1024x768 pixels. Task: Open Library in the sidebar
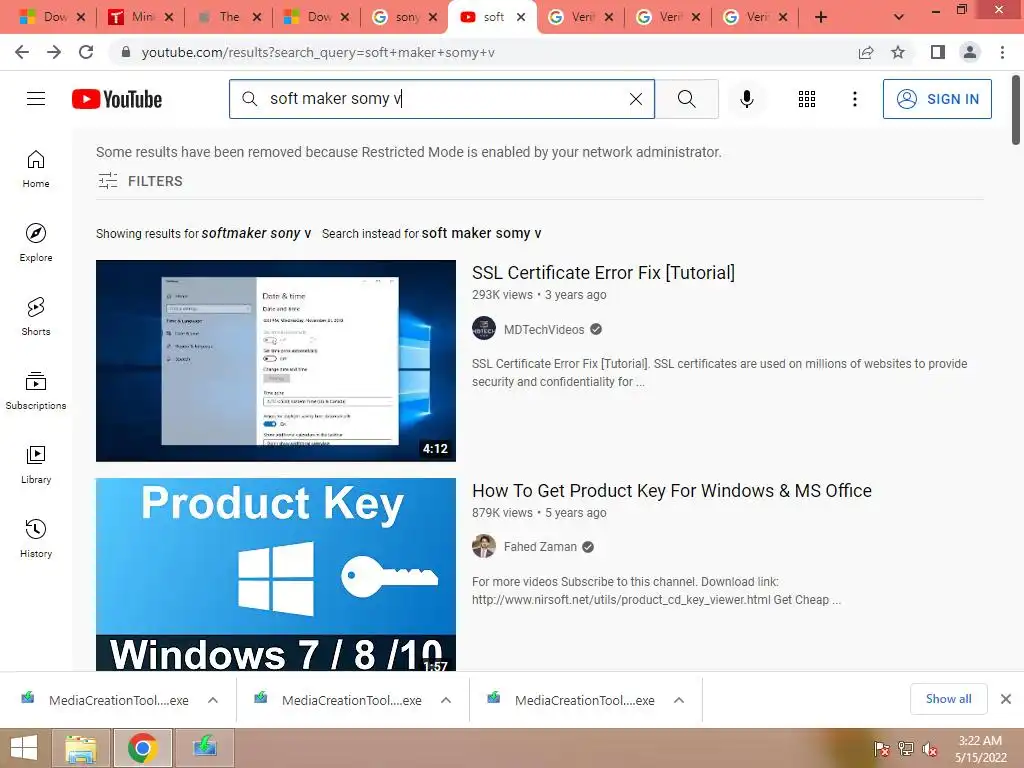[x=36, y=464]
